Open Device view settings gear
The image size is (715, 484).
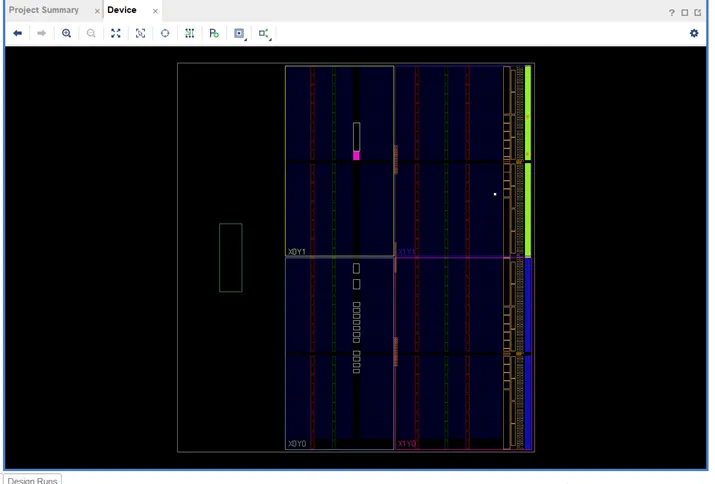coord(694,33)
